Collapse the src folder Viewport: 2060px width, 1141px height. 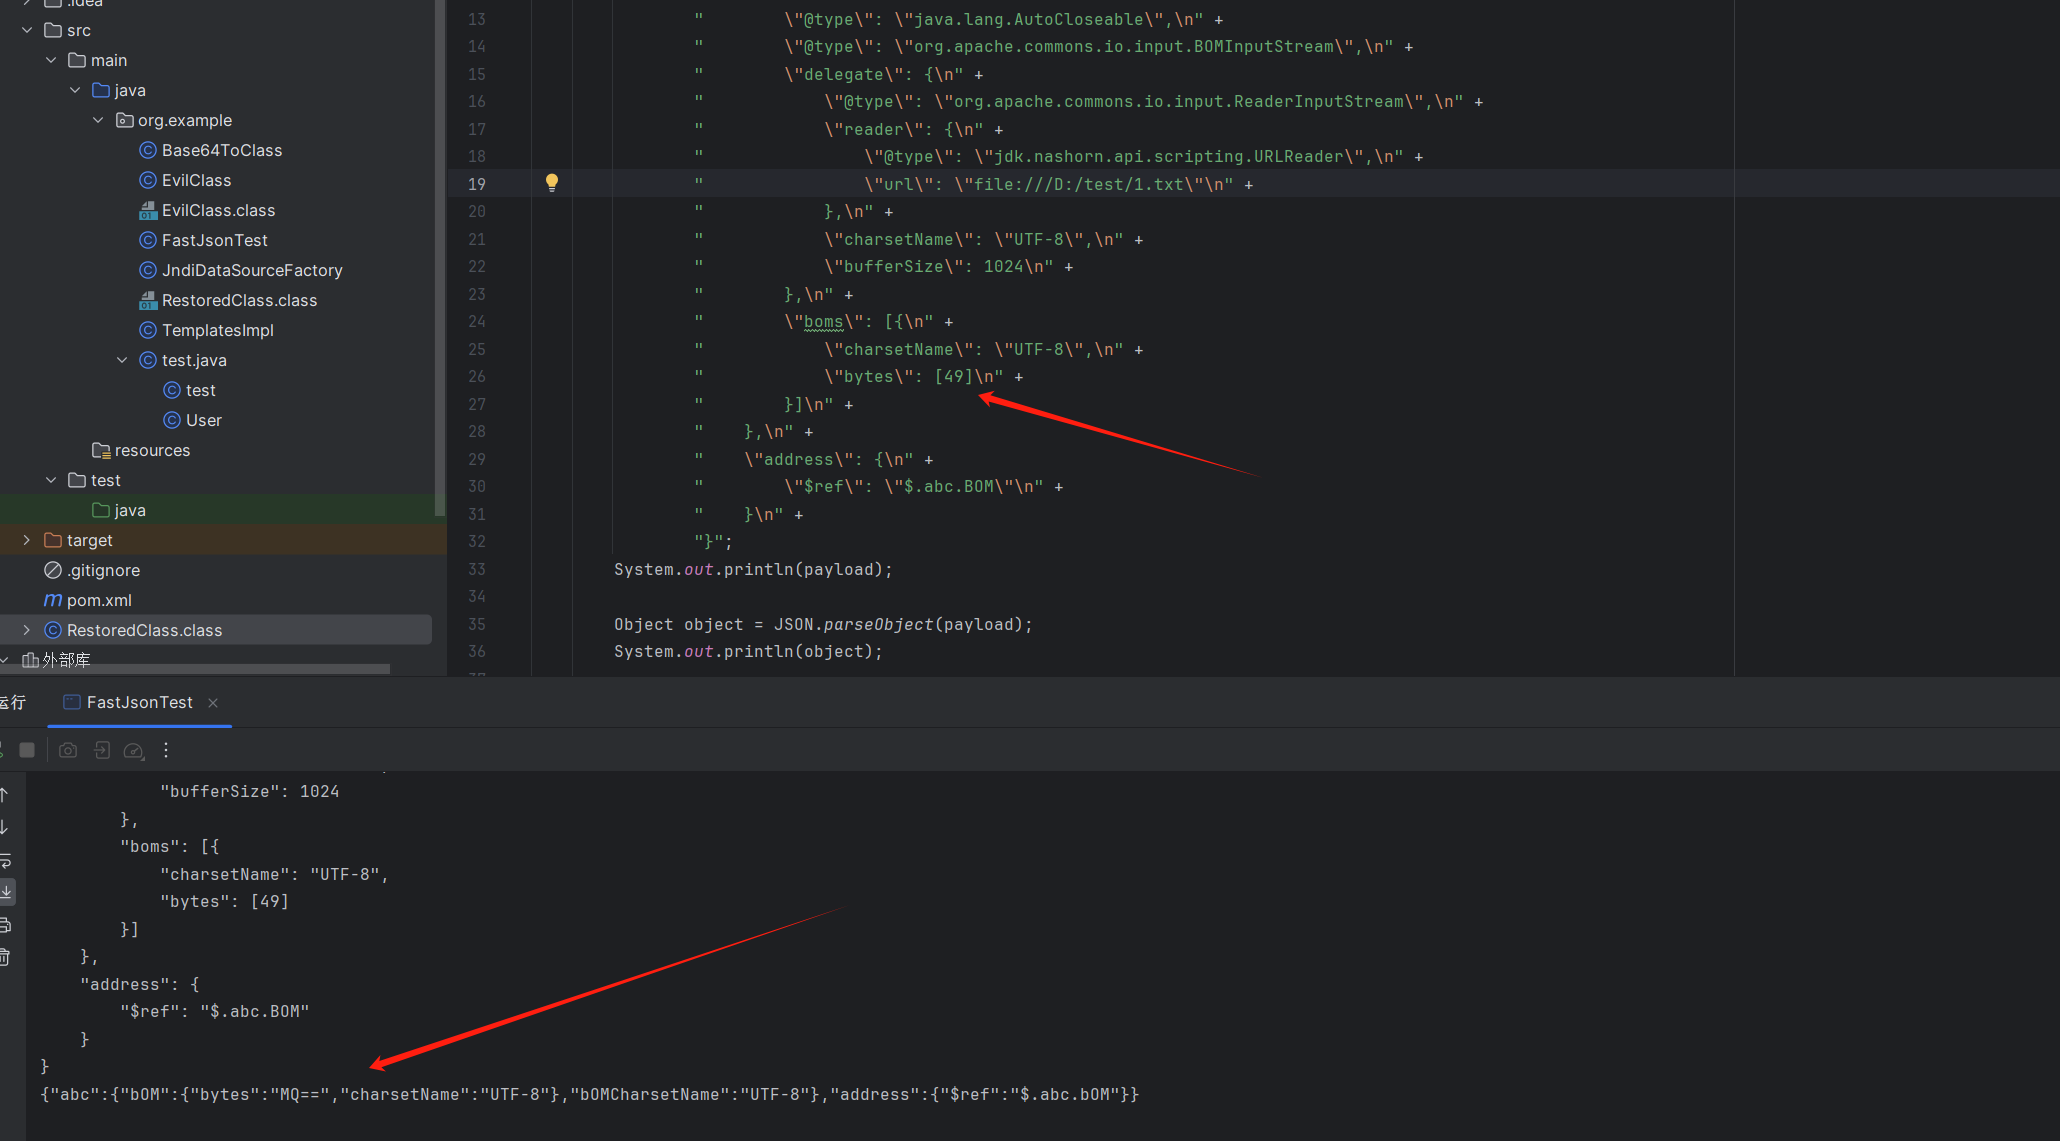click(27, 30)
